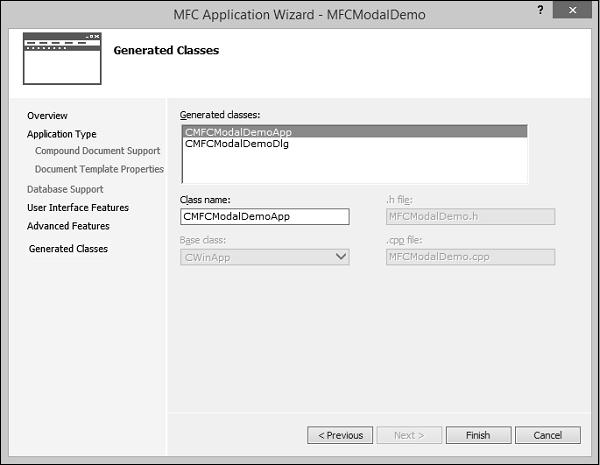Click the wizard window illustration image
This screenshot has width=600, height=465.
tap(62, 59)
